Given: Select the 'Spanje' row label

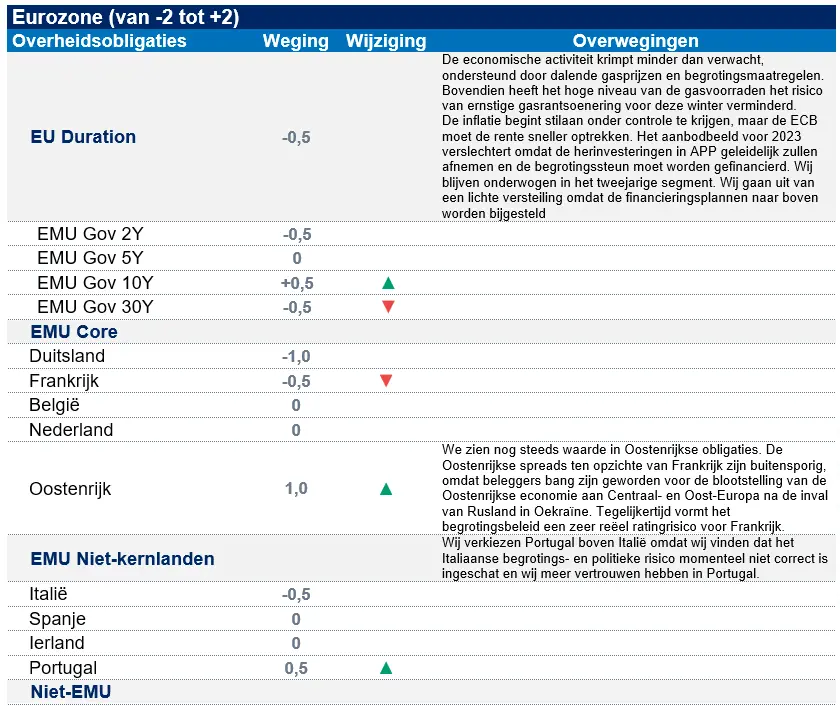Looking at the screenshot, I should [x=57, y=619].
